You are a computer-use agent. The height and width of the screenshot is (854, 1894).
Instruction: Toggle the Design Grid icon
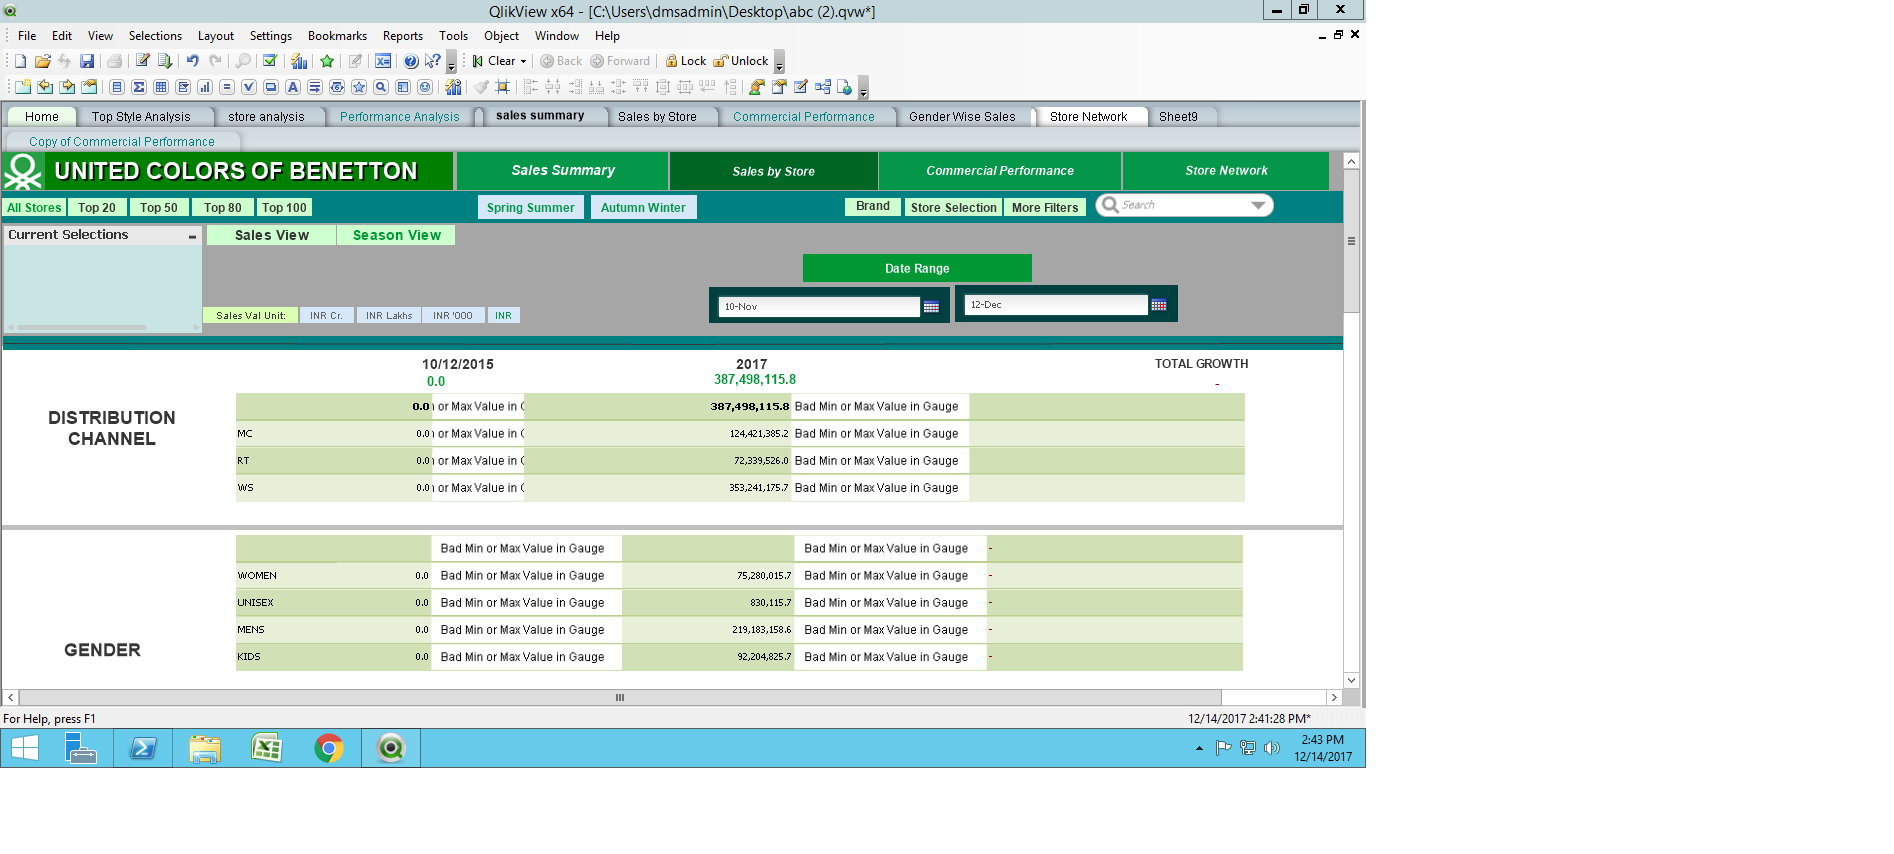502,87
